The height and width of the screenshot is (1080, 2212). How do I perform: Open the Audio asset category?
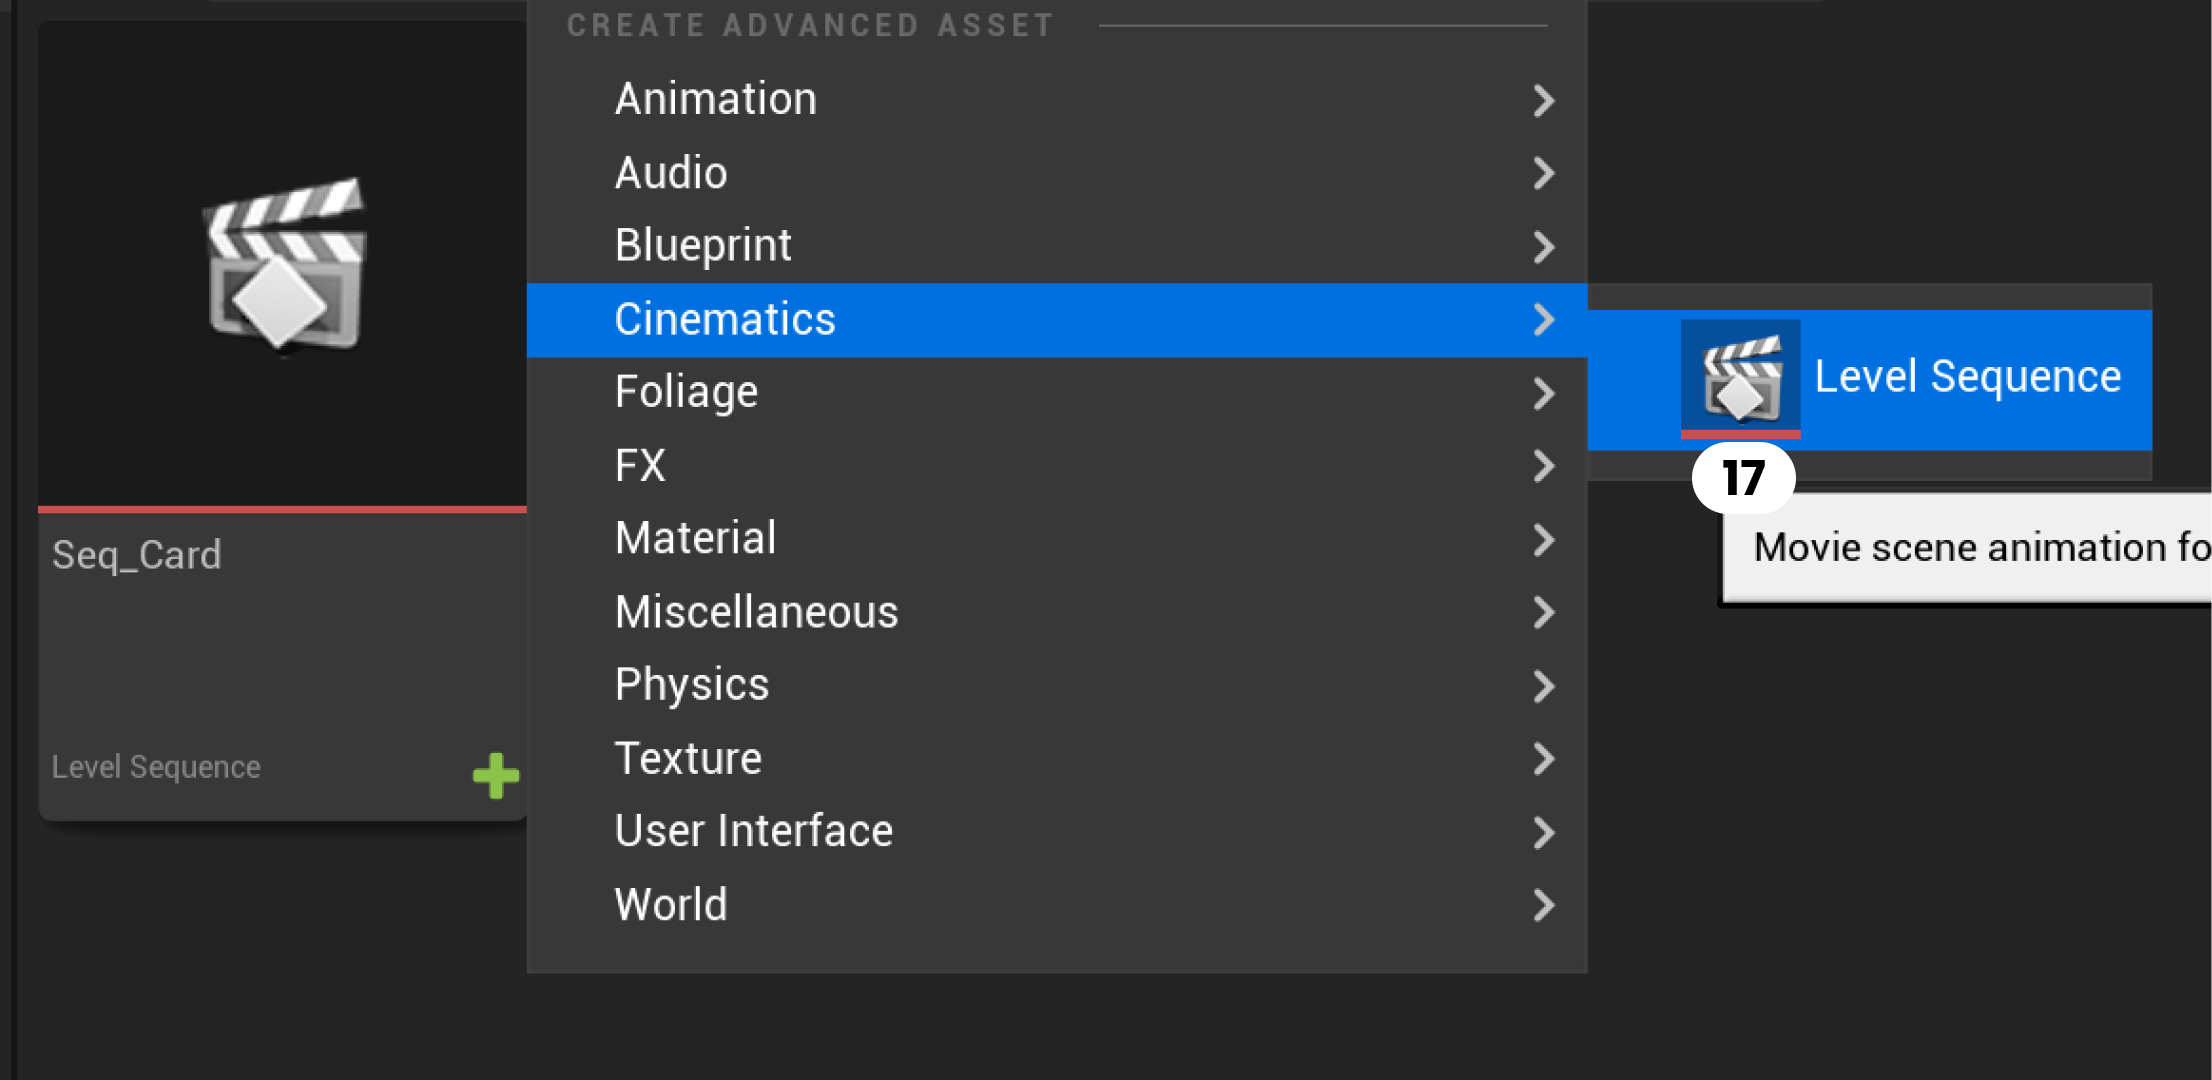[671, 172]
